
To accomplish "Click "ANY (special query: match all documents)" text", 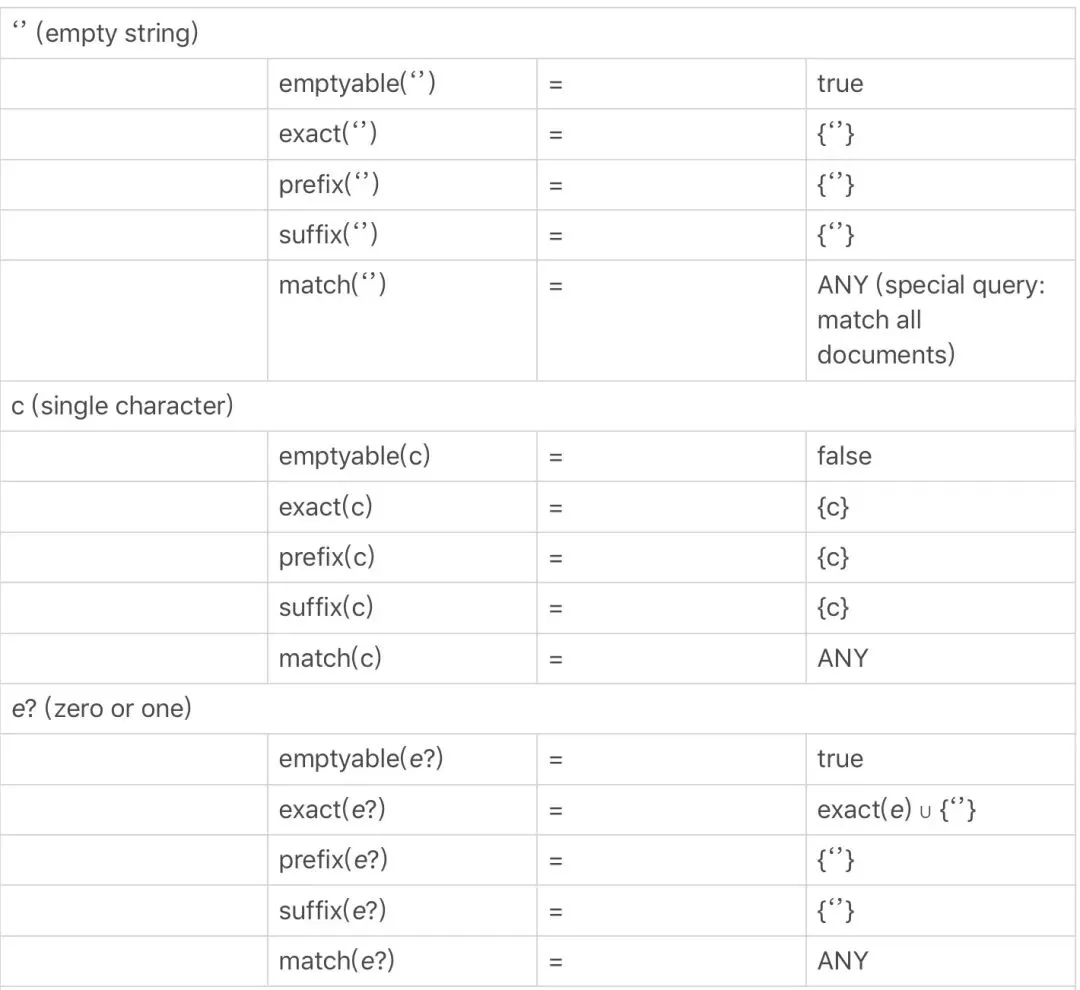I will point(930,320).
